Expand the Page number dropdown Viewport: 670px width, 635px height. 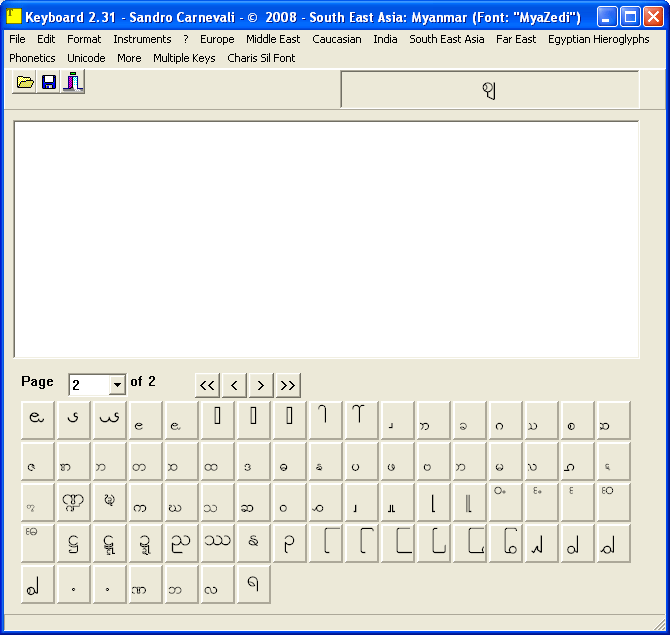pos(117,385)
